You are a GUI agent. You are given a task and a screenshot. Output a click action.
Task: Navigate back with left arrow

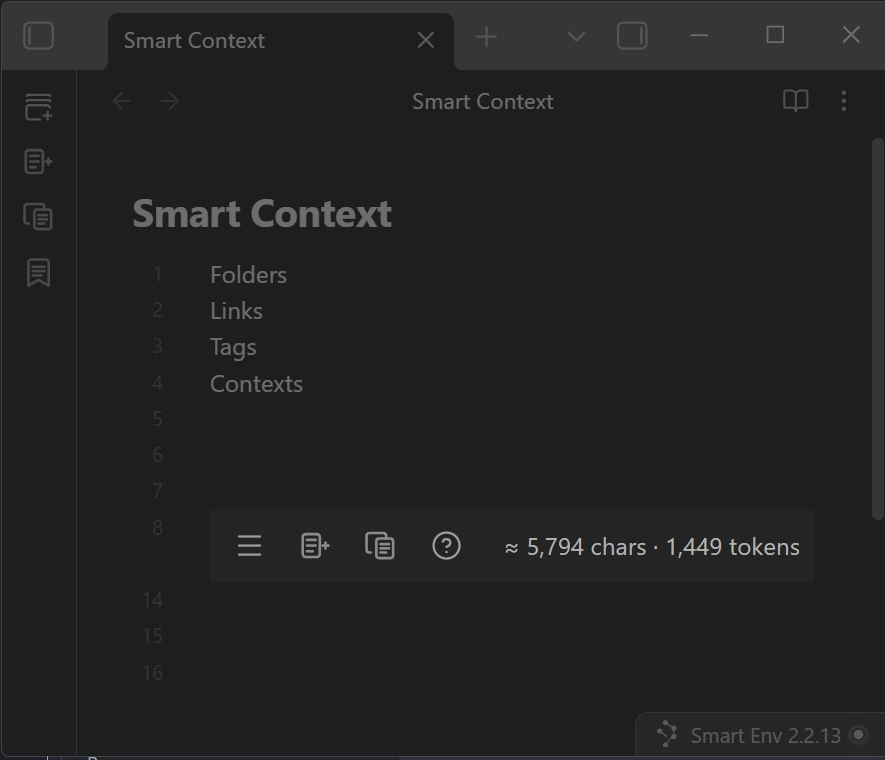coord(122,101)
